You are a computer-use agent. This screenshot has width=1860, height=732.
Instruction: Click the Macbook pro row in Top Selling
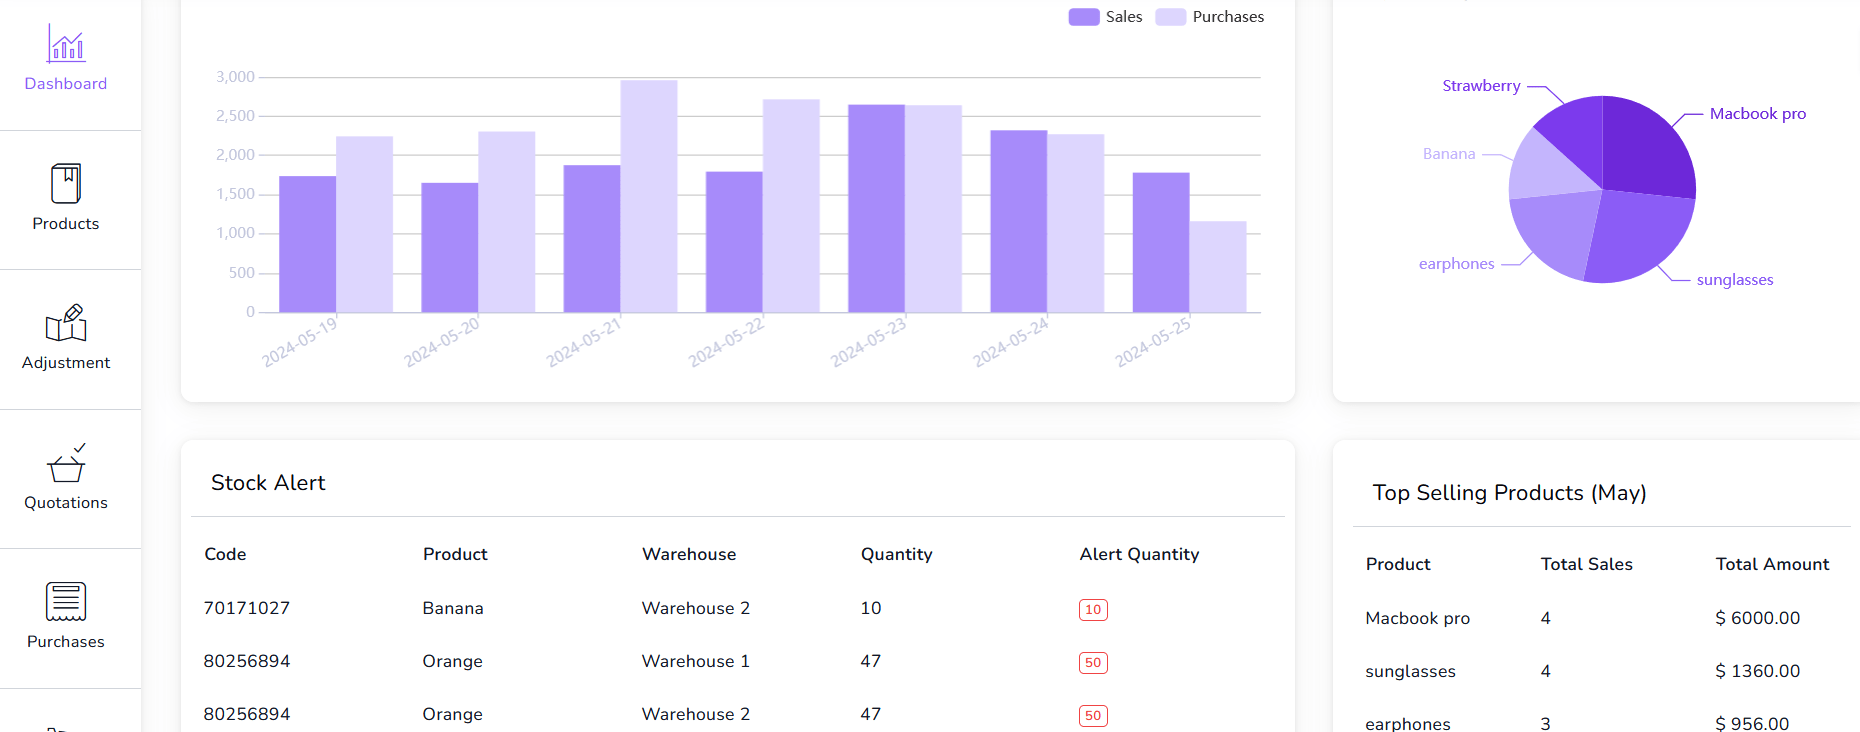point(1417,619)
